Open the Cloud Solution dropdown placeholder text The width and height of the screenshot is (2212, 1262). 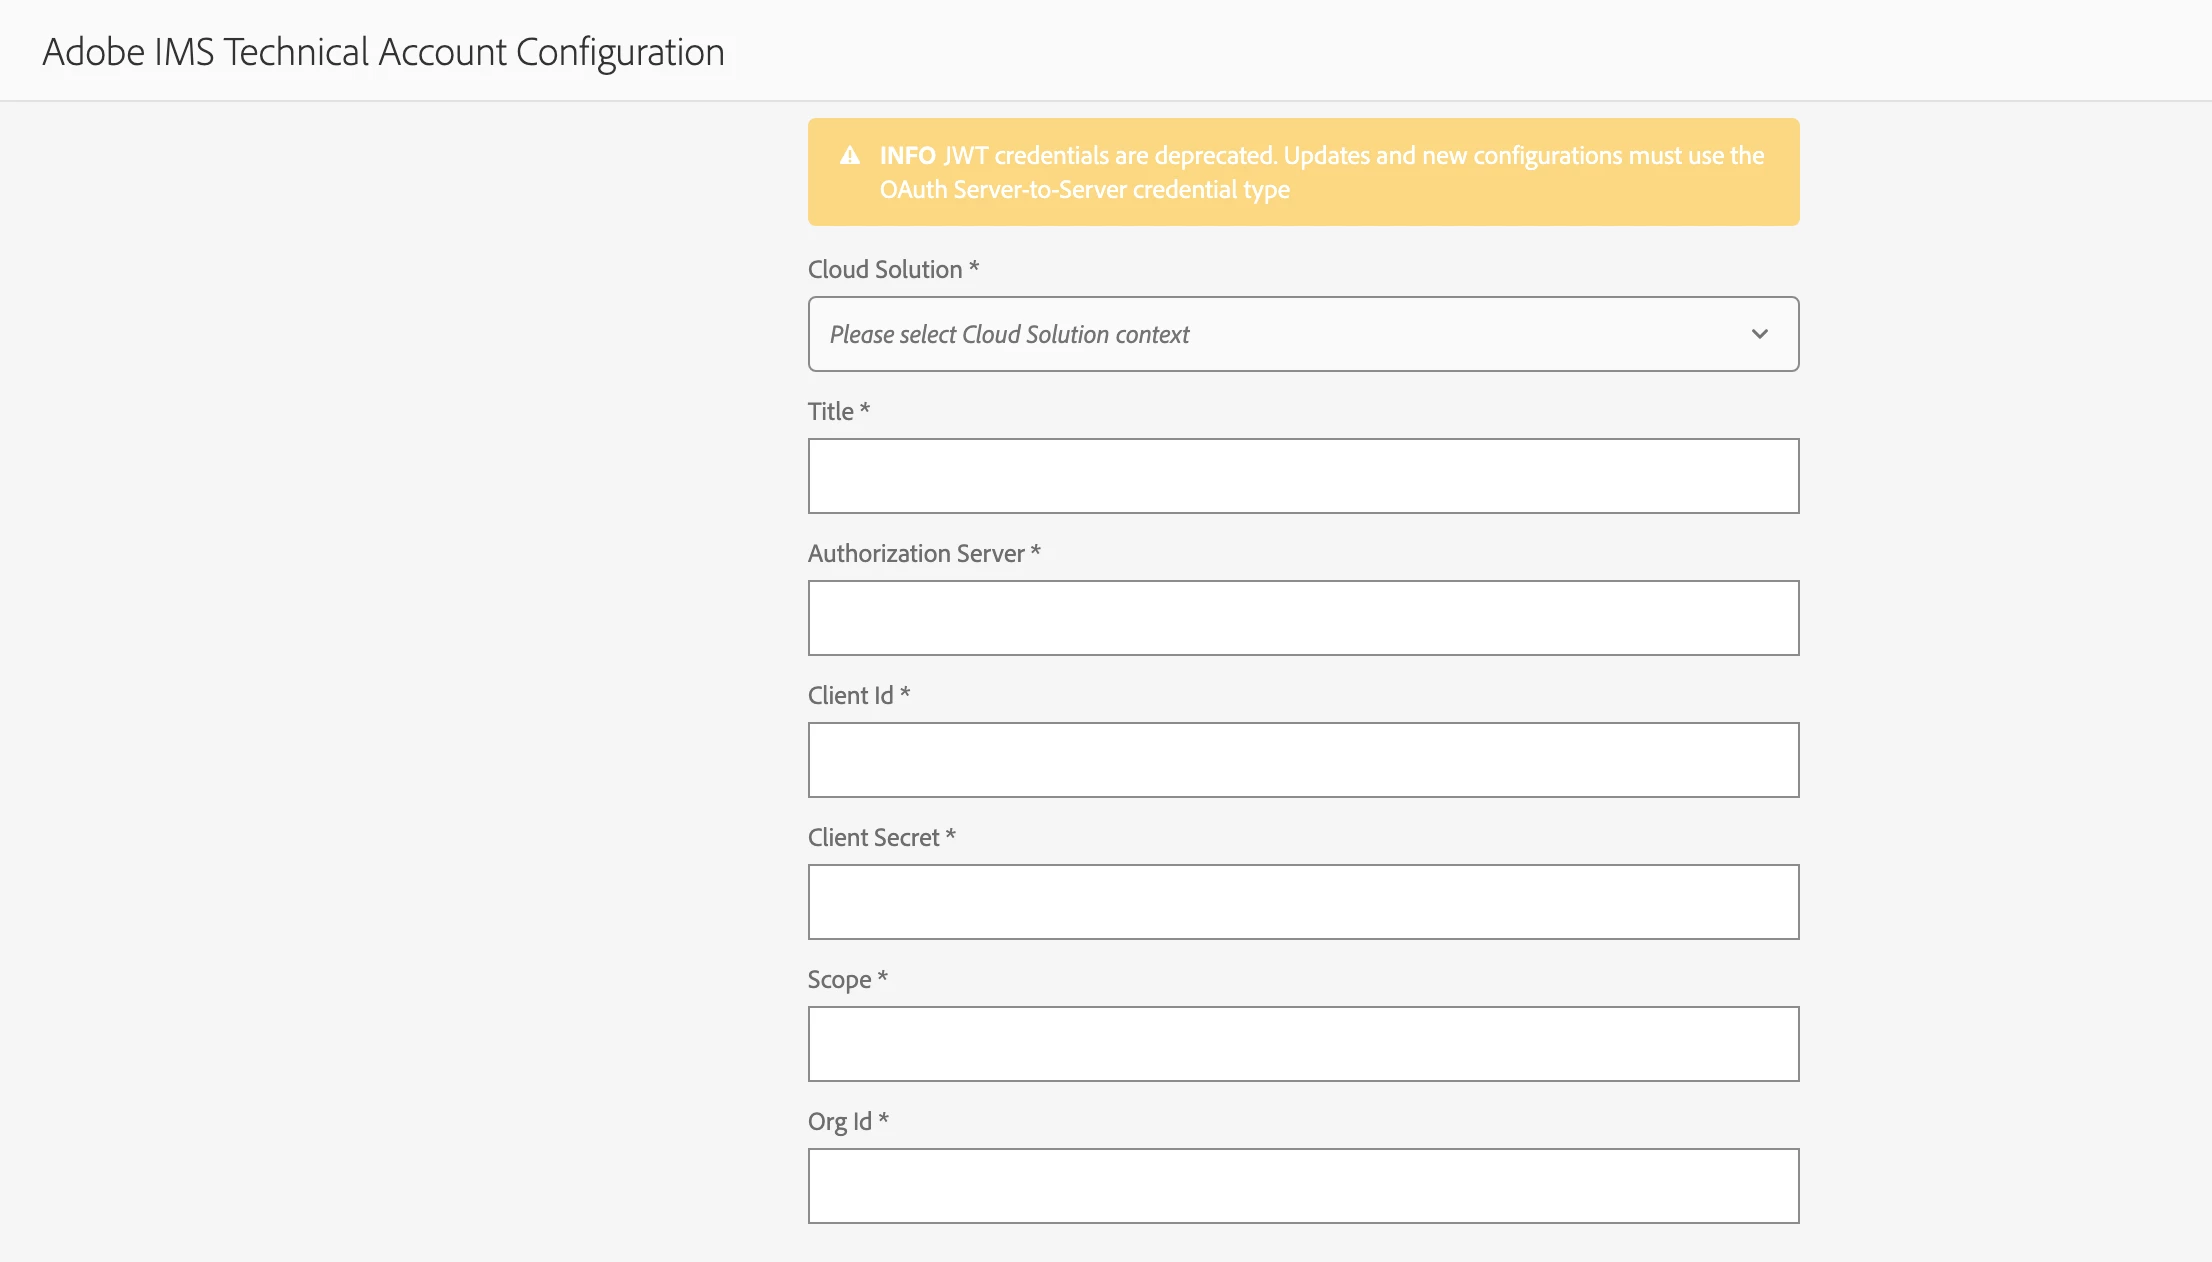(x=1009, y=335)
